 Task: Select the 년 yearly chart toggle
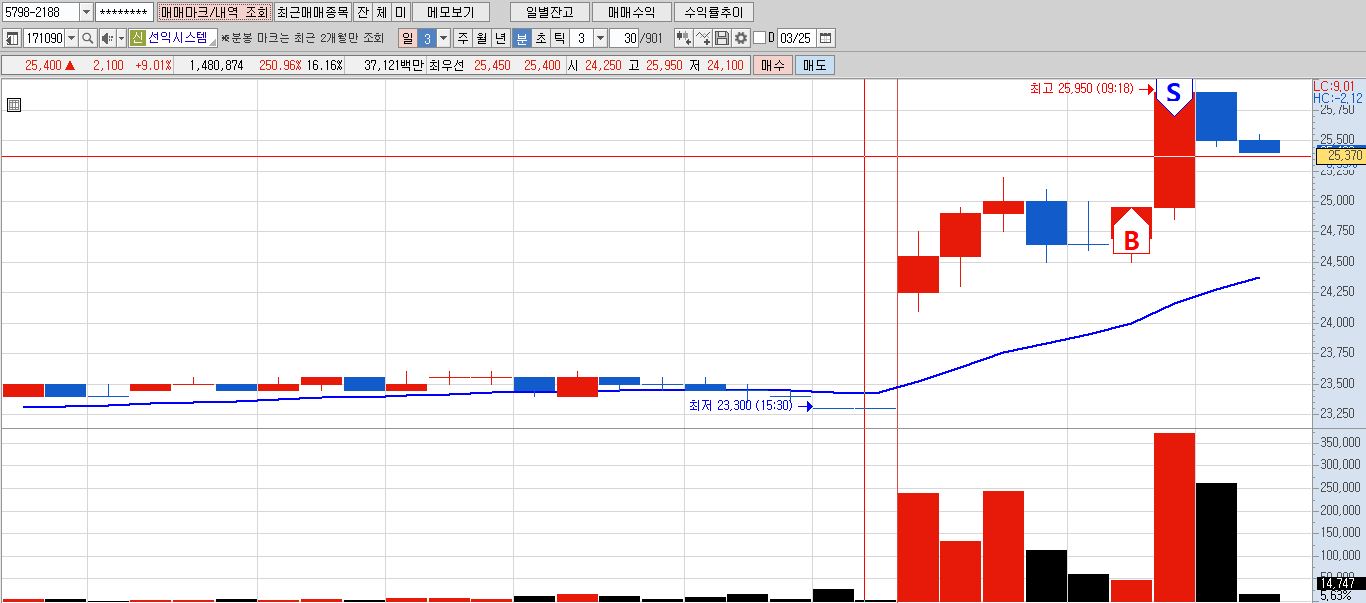[x=501, y=38]
